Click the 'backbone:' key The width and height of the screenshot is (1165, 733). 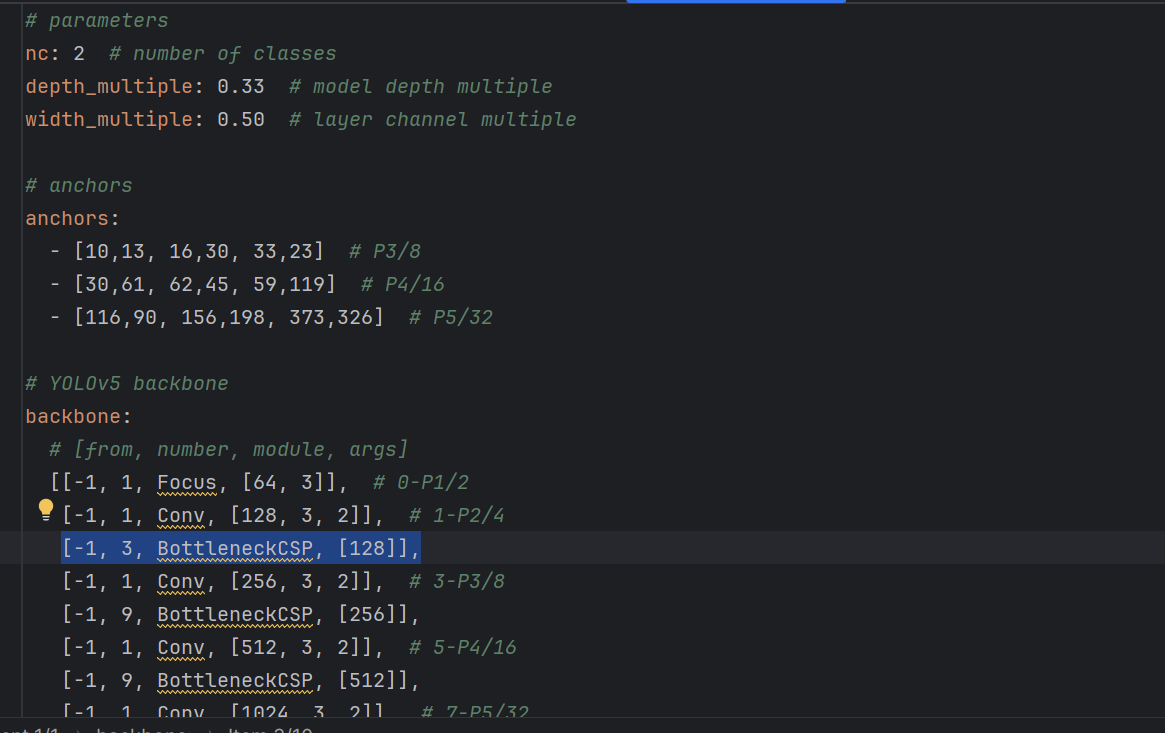click(78, 416)
